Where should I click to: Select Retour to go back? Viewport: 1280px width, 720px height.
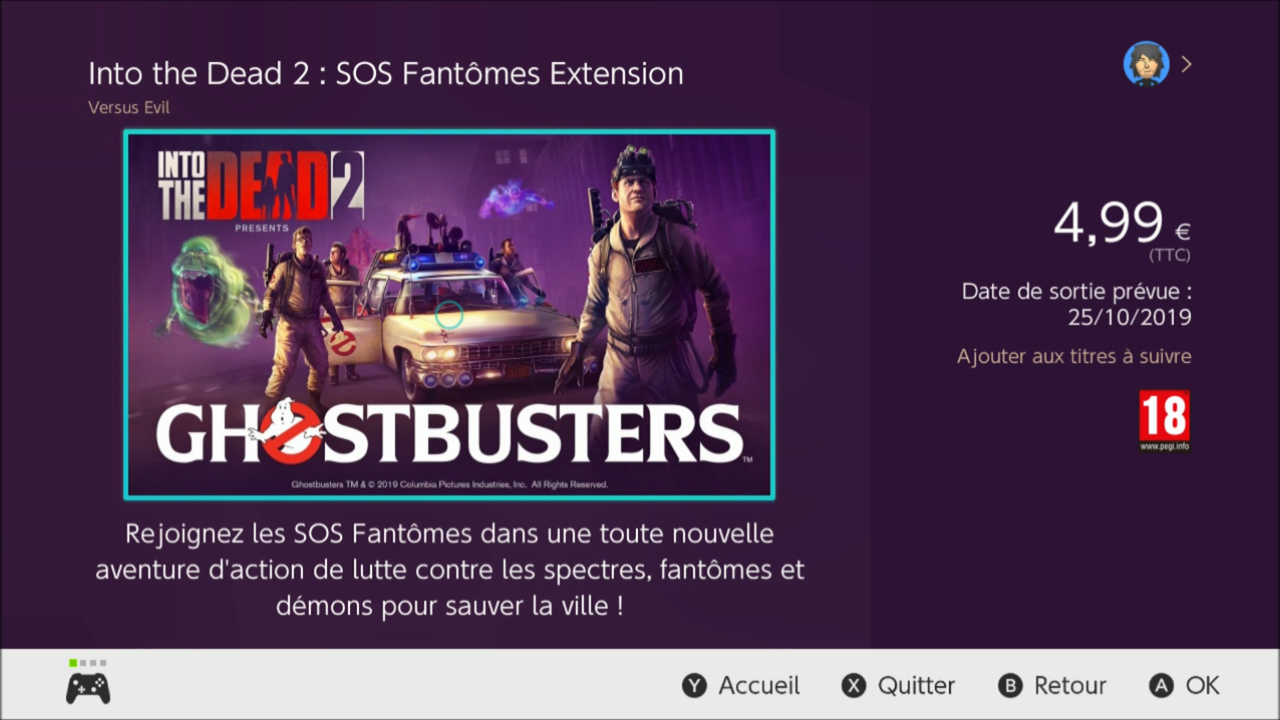point(1070,685)
